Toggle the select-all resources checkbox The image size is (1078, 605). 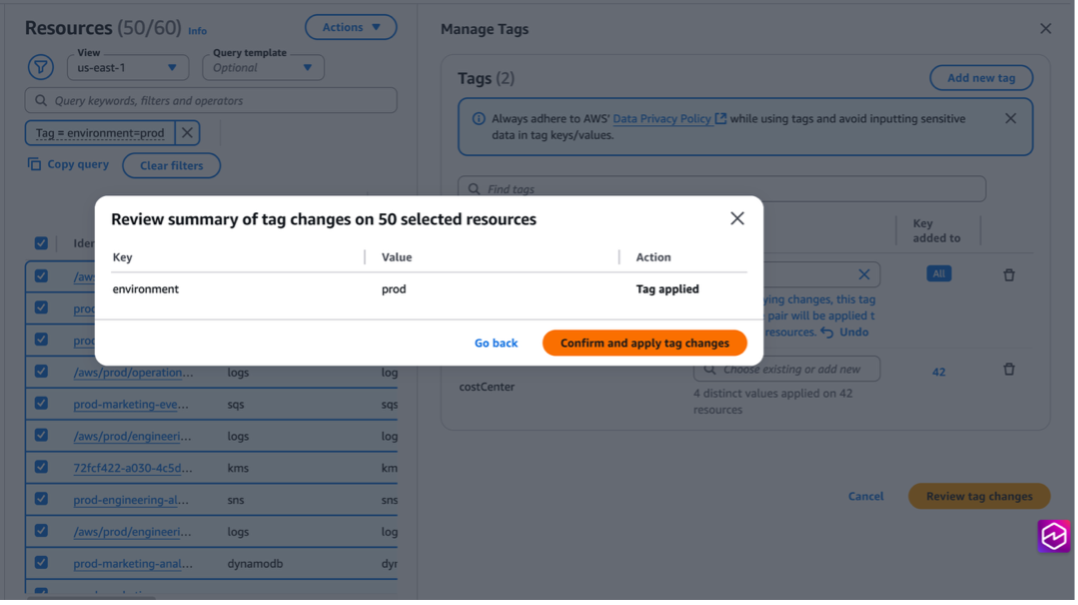(41, 243)
